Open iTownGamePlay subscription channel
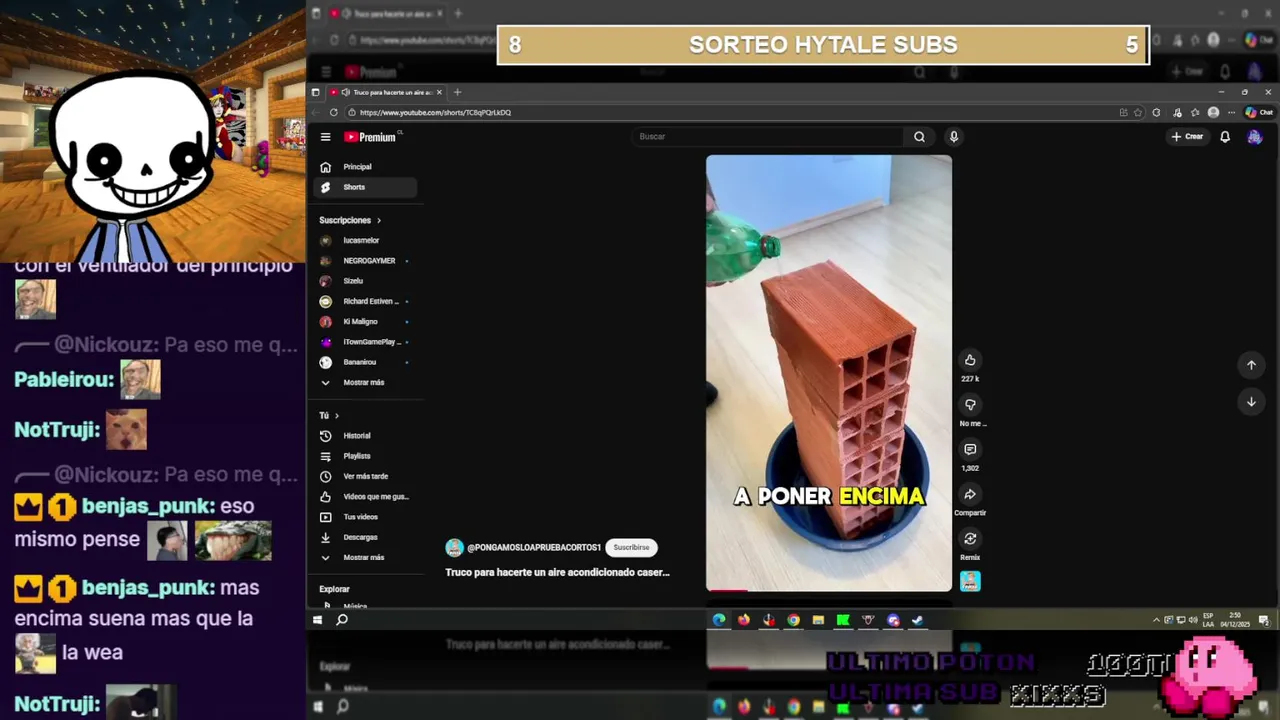Viewport: 1280px width, 720px height. [366, 342]
